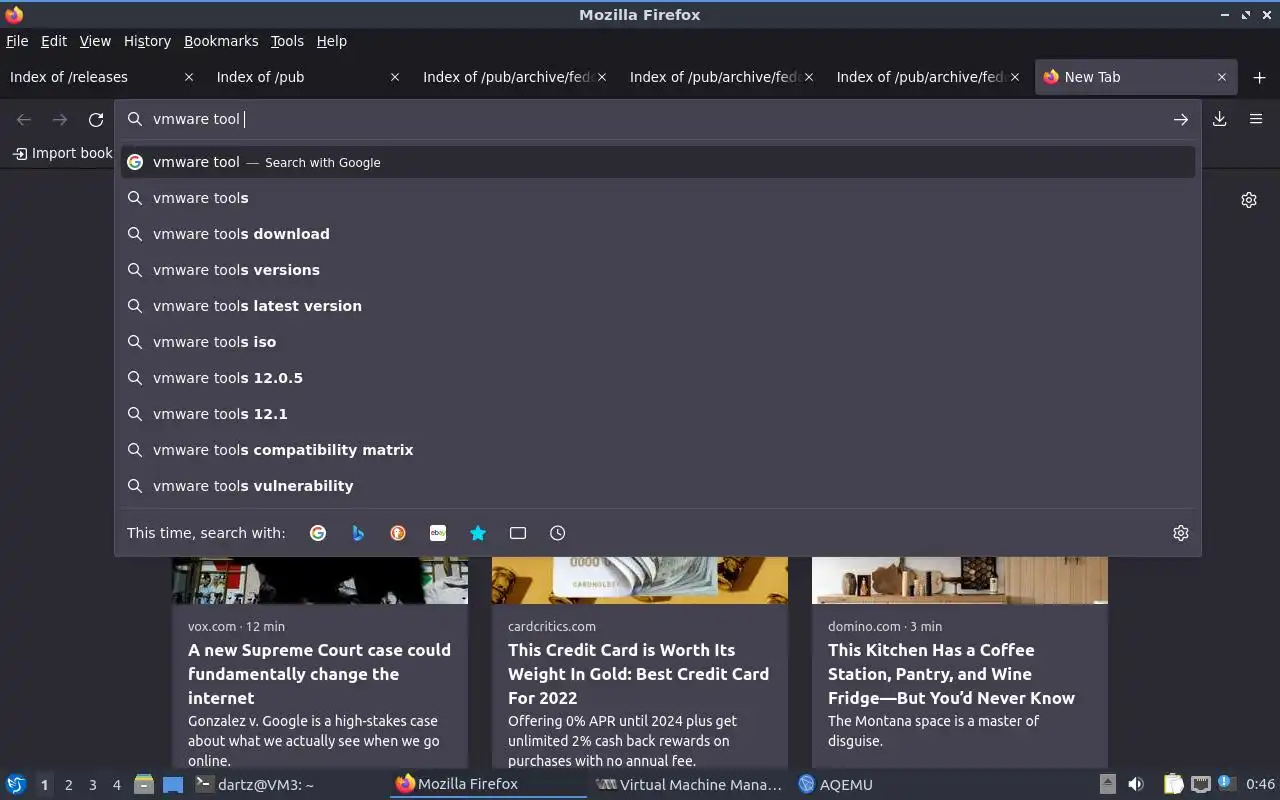This screenshot has height=800, width=1280.
Task: Search with eBay one-off engine icon
Action: pyautogui.click(x=438, y=533)
